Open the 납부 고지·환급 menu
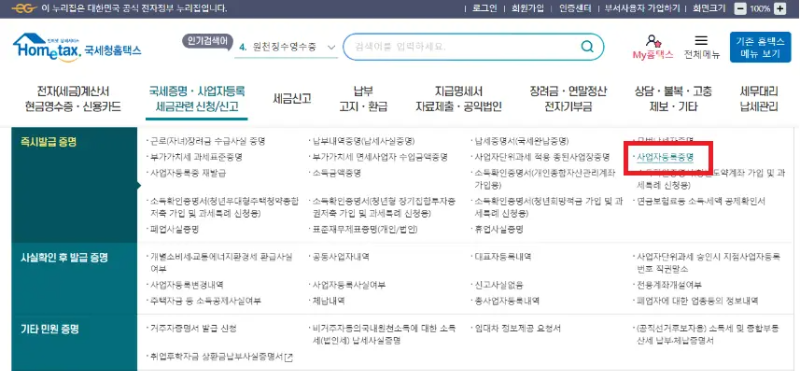 click(x=363, y=99)
